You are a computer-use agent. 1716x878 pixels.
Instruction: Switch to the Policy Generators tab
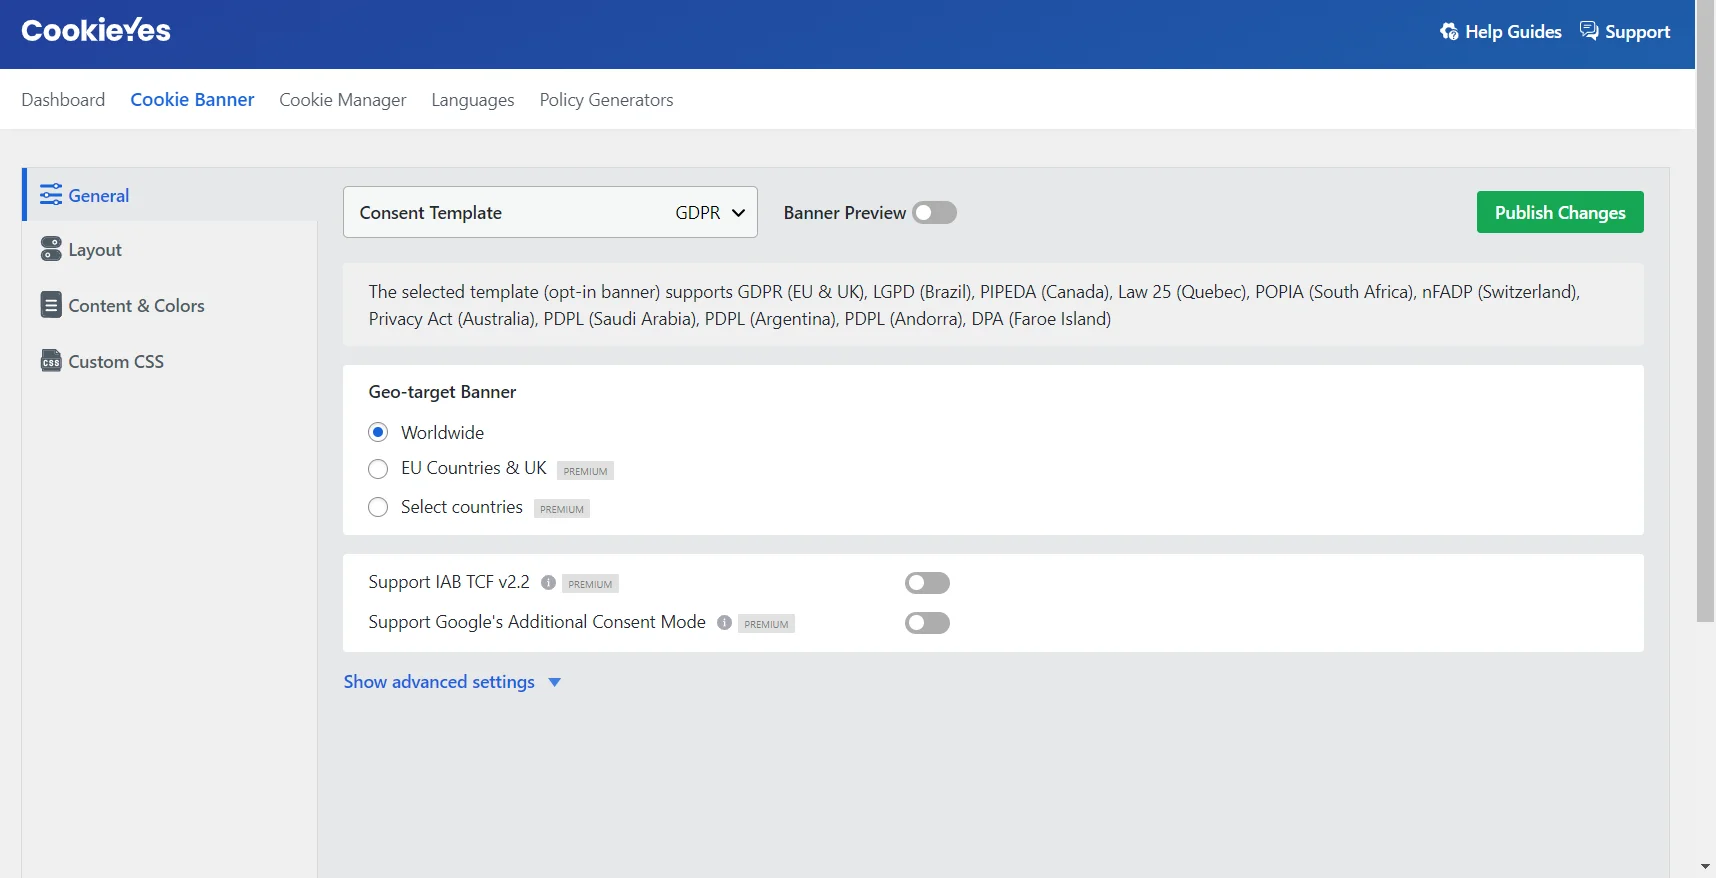click(606, 100)
